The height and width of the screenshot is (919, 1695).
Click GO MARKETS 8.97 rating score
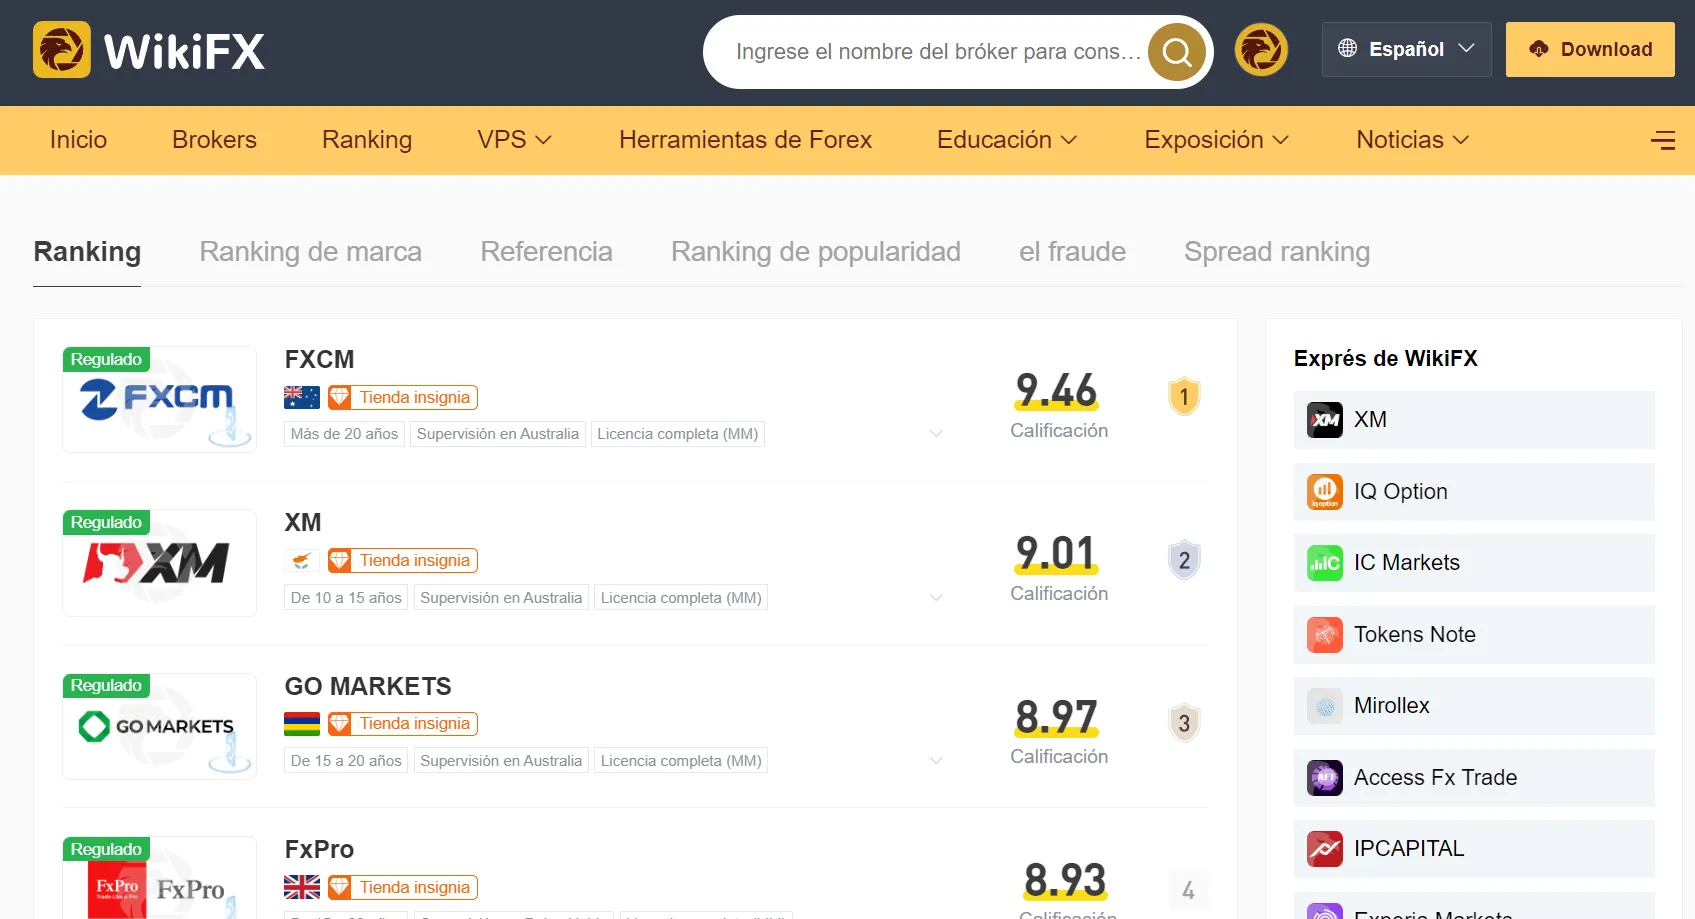pyautogui.click(x=1057, y=716)
